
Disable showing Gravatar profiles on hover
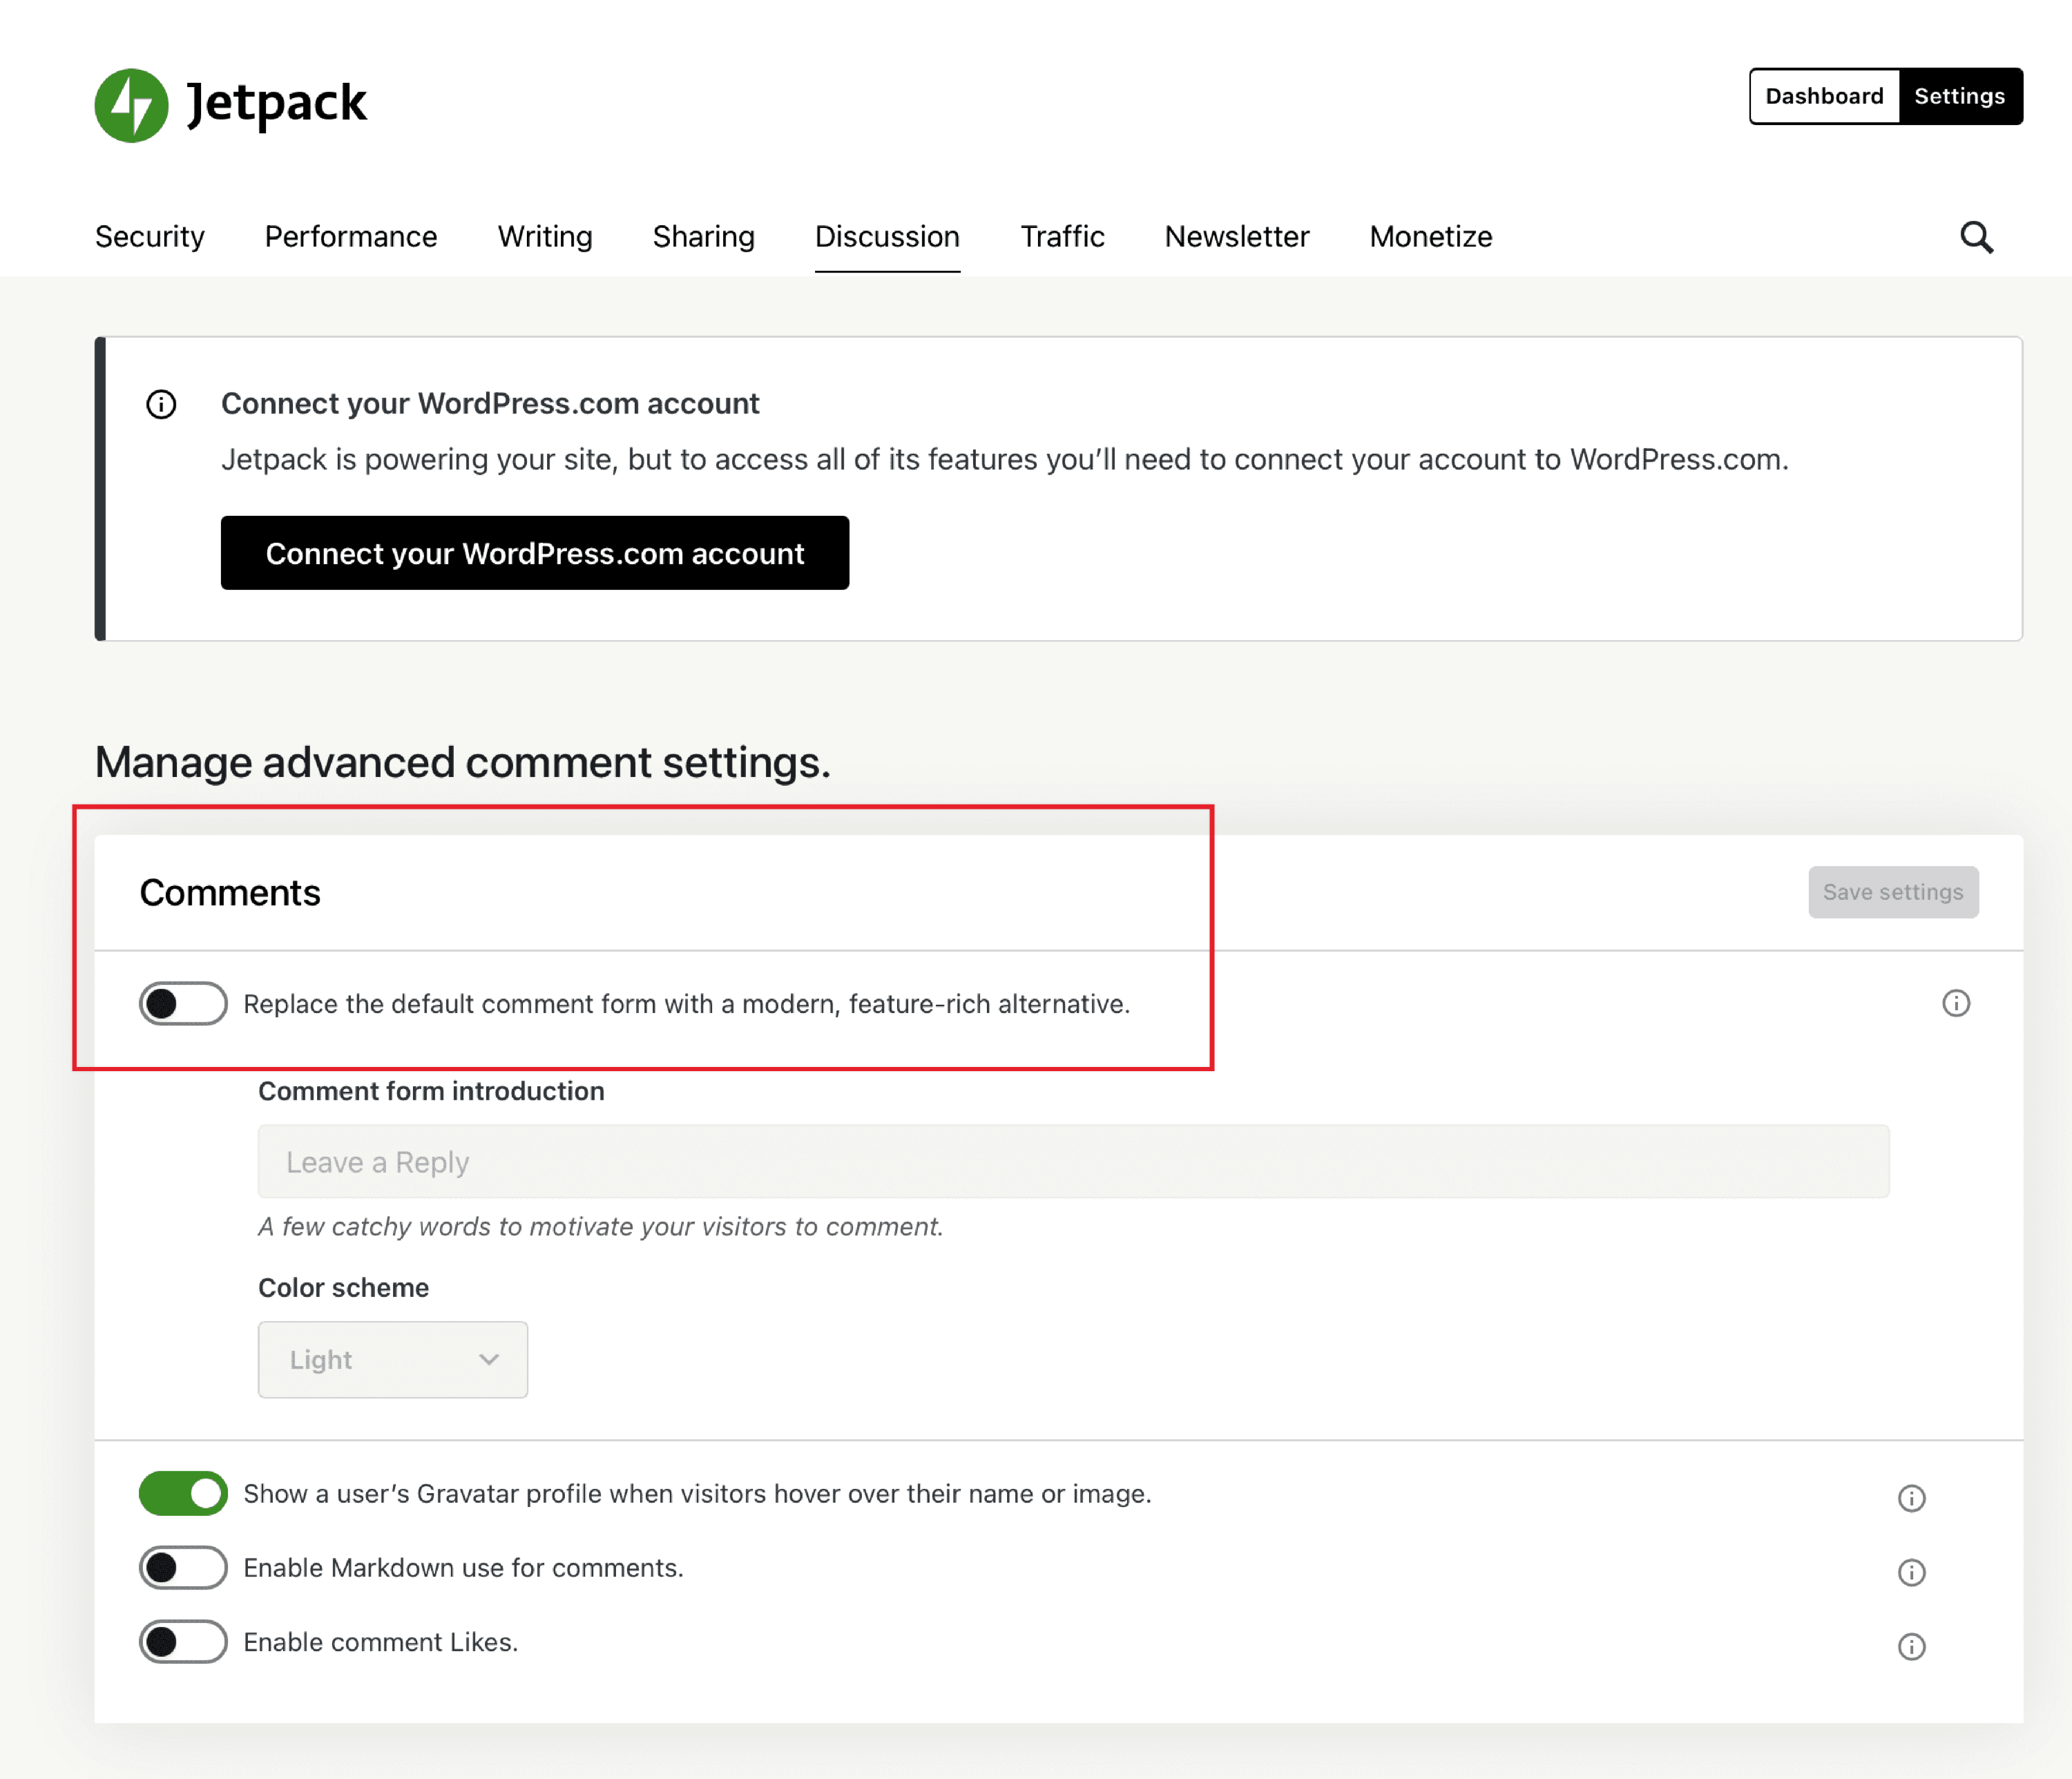coord(183,1494)
